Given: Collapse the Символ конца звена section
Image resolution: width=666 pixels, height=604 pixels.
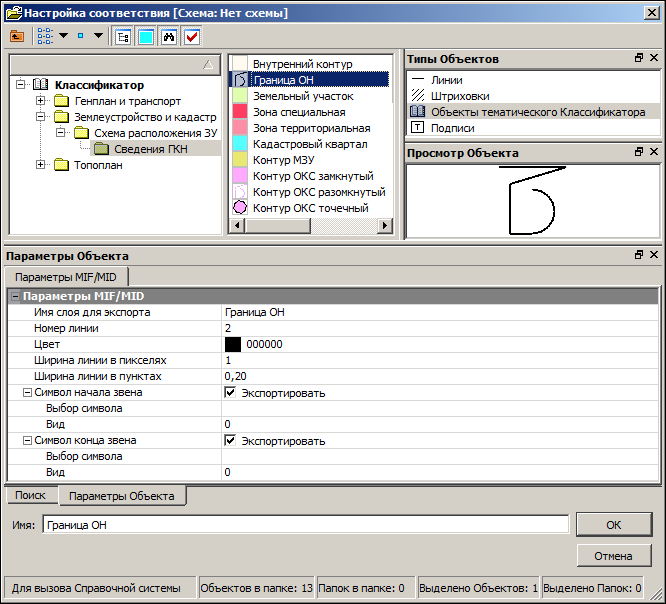Looking at the screenshot, I should pos(27,440).
